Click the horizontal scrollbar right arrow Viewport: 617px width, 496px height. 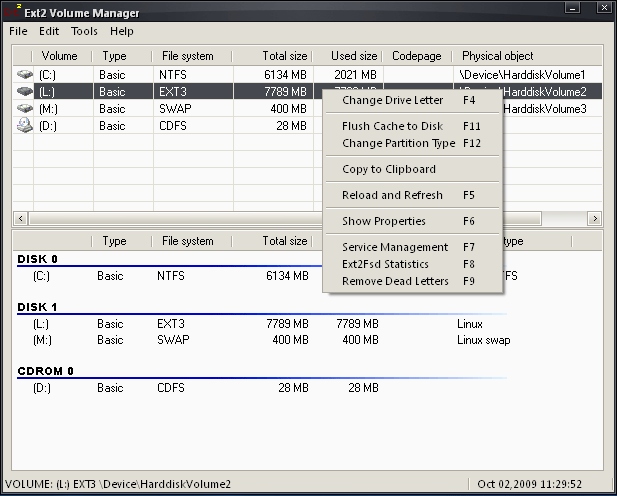pos(595,218)
